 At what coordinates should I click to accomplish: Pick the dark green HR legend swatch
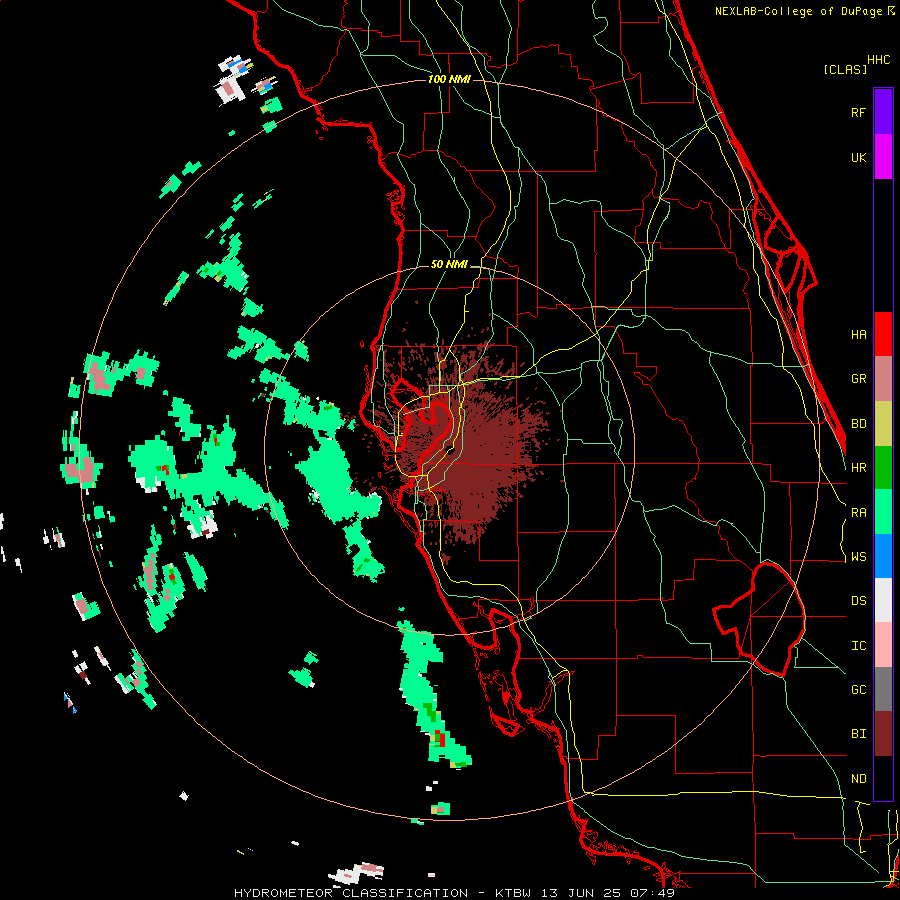point(883,468)
